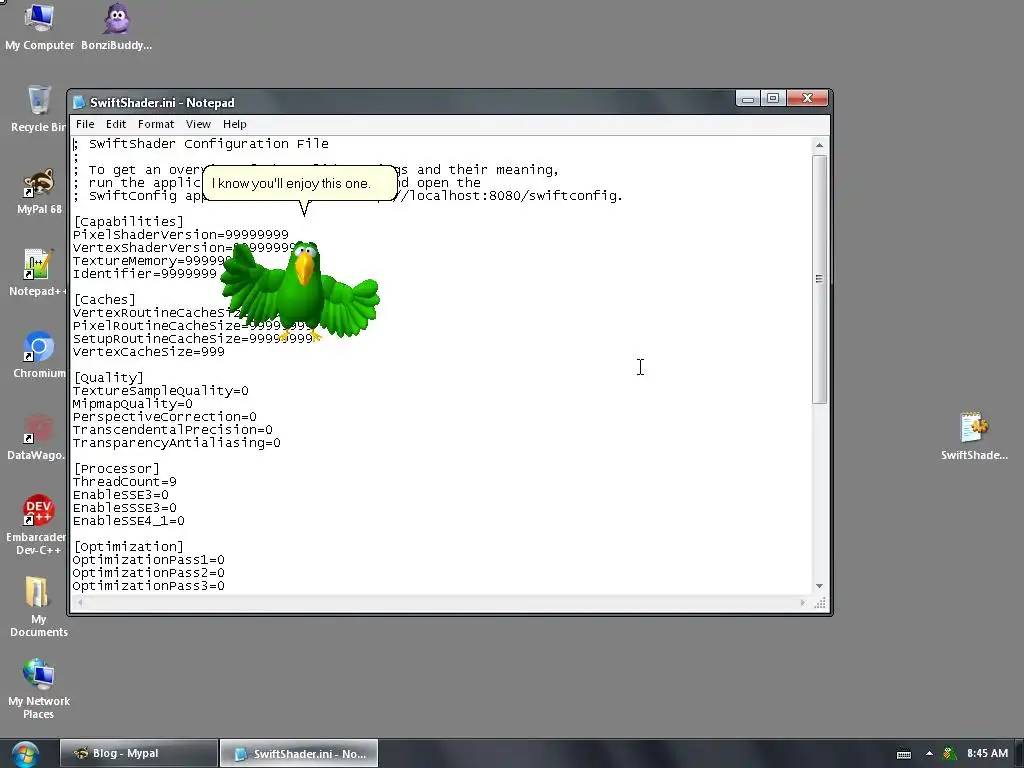Click the EnableSSE3=0 line
Screen dimensions: 1024x768
coord(120,495)
